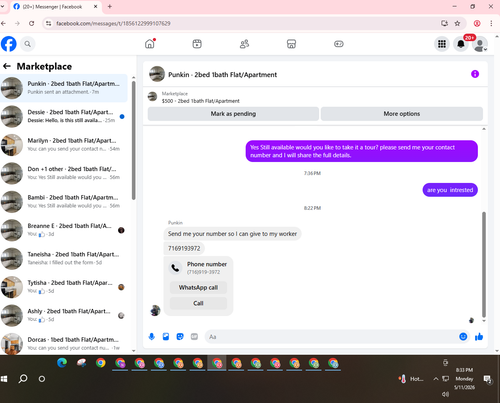Click More options button
This screenshot has height=403, width=500.
click(402, 114)
